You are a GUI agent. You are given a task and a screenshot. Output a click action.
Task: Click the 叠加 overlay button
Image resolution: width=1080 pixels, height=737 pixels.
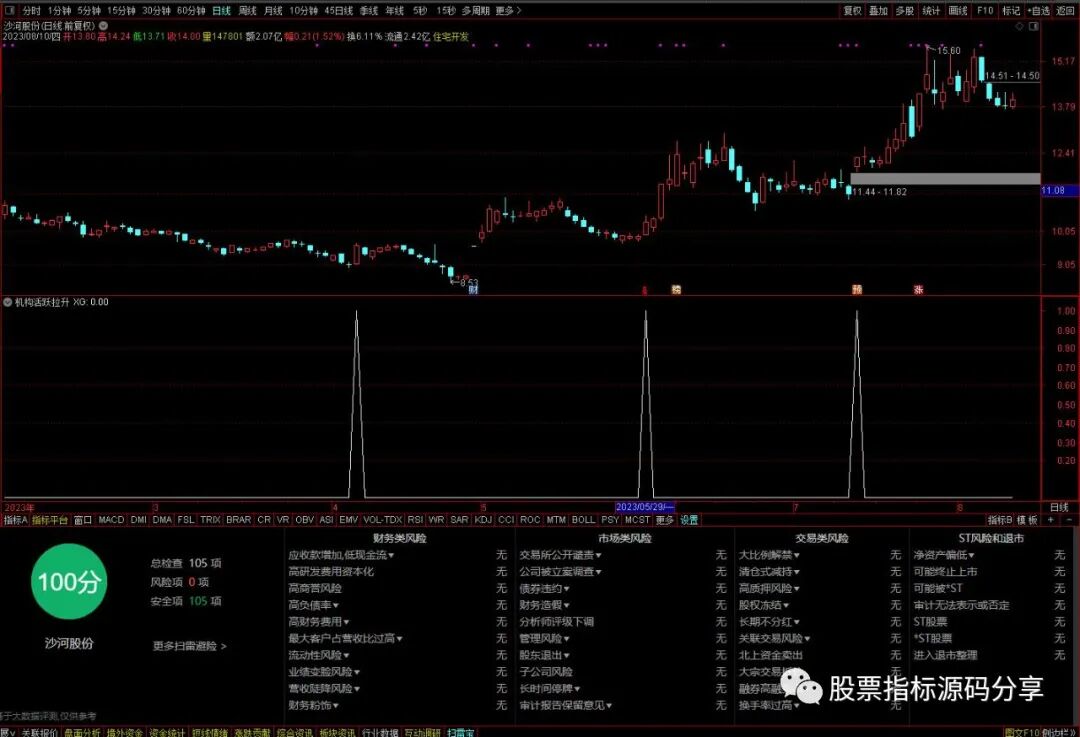coord(878,10)
